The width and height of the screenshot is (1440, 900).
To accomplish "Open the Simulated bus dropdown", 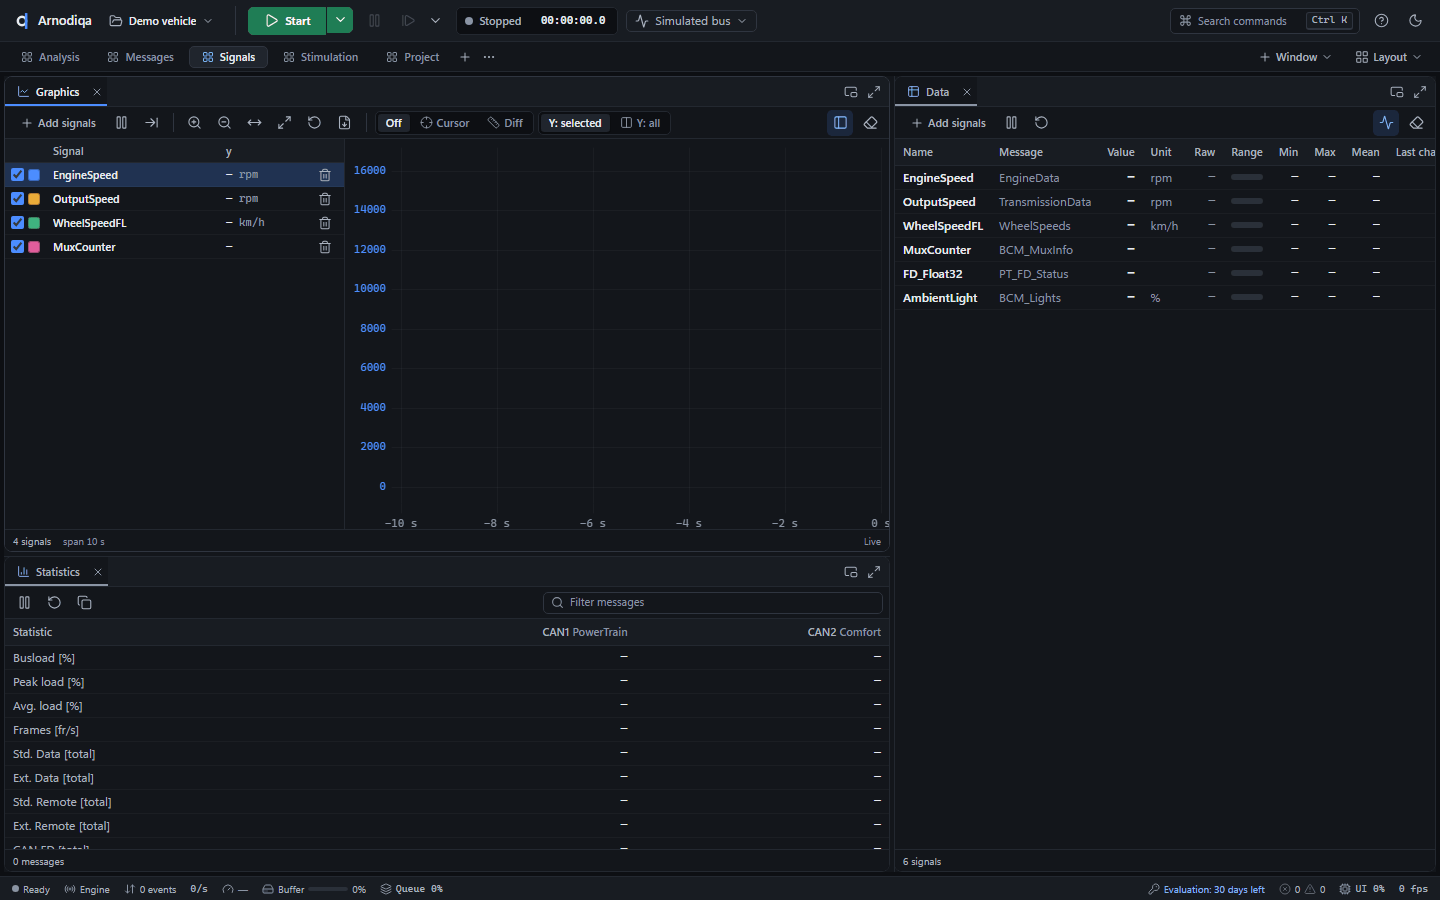I will (691, 21).
